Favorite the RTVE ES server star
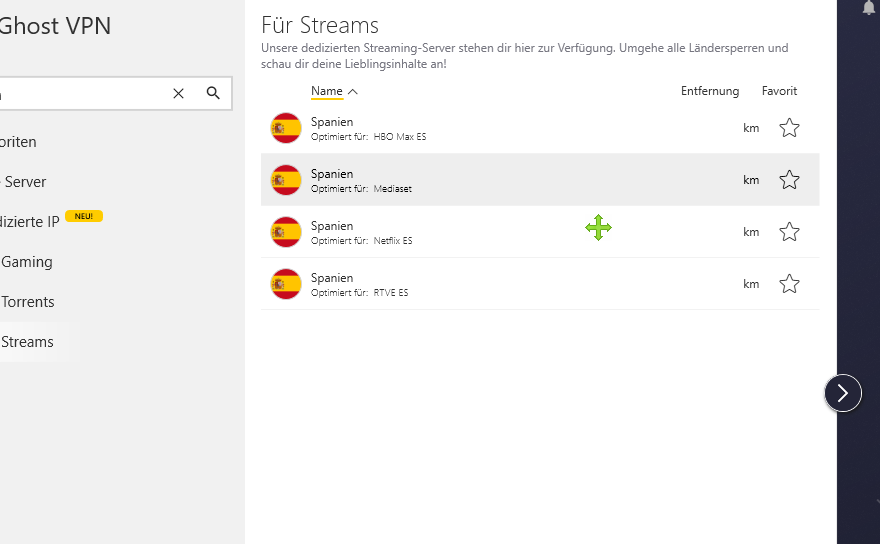Image resolution: width=880 pixels, height=544 pixels. [789, 284]
